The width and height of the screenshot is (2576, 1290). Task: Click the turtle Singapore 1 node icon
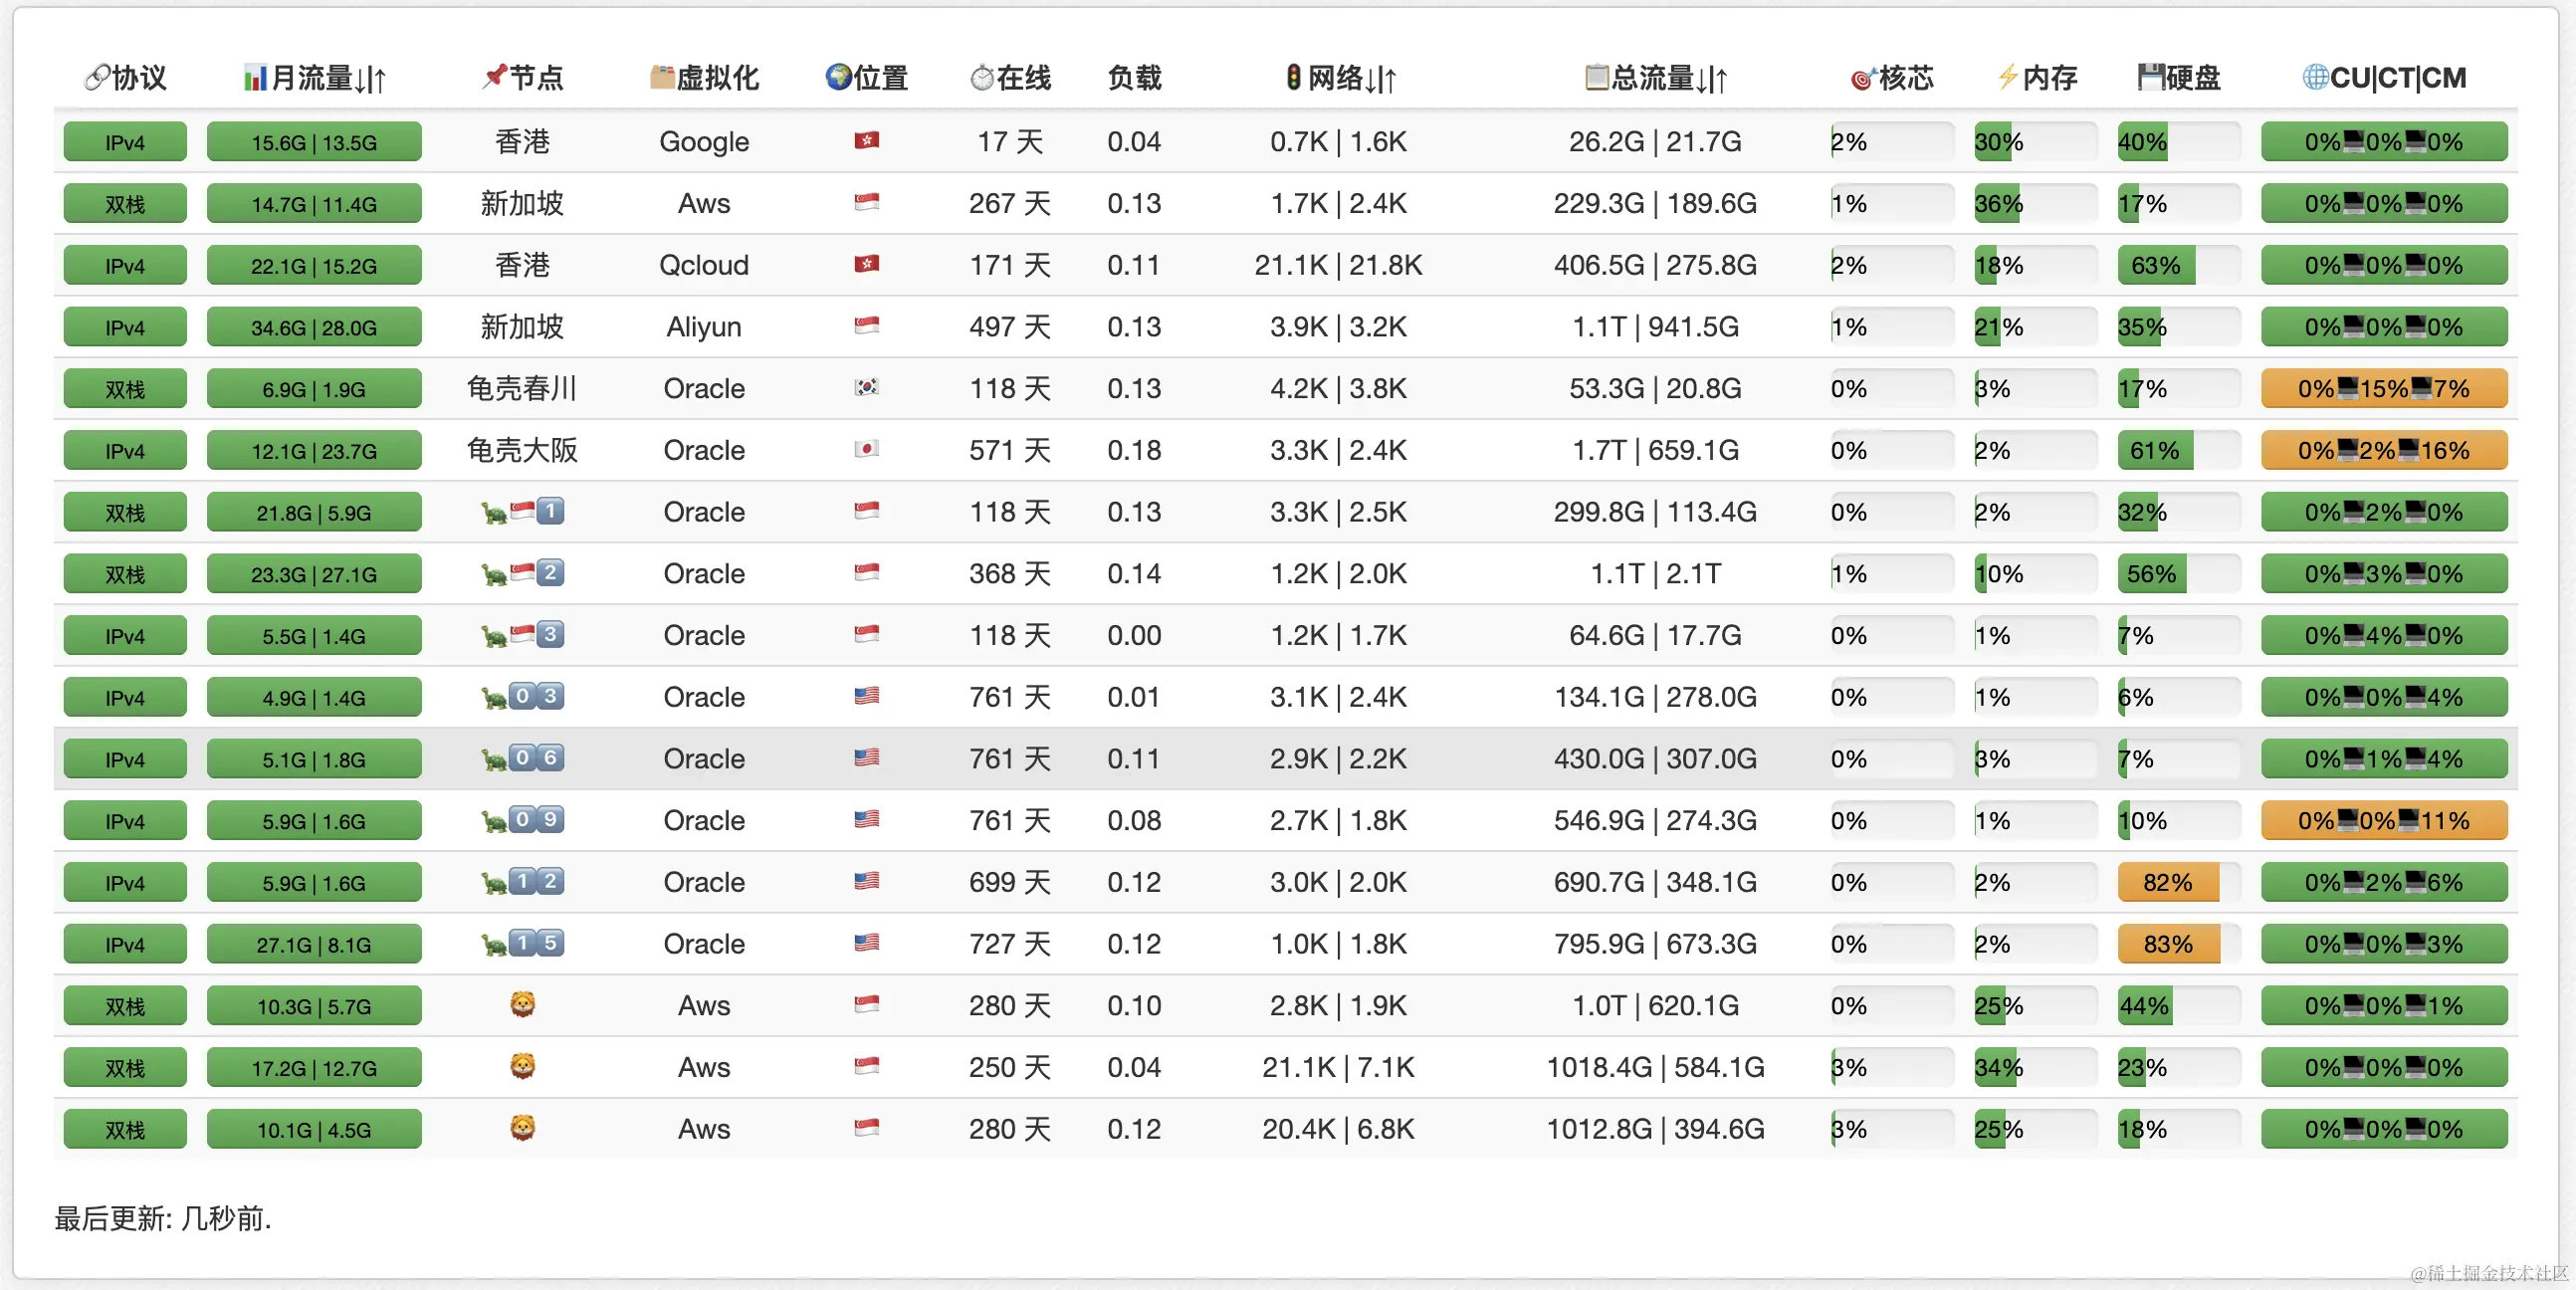(x=522, y=512)
